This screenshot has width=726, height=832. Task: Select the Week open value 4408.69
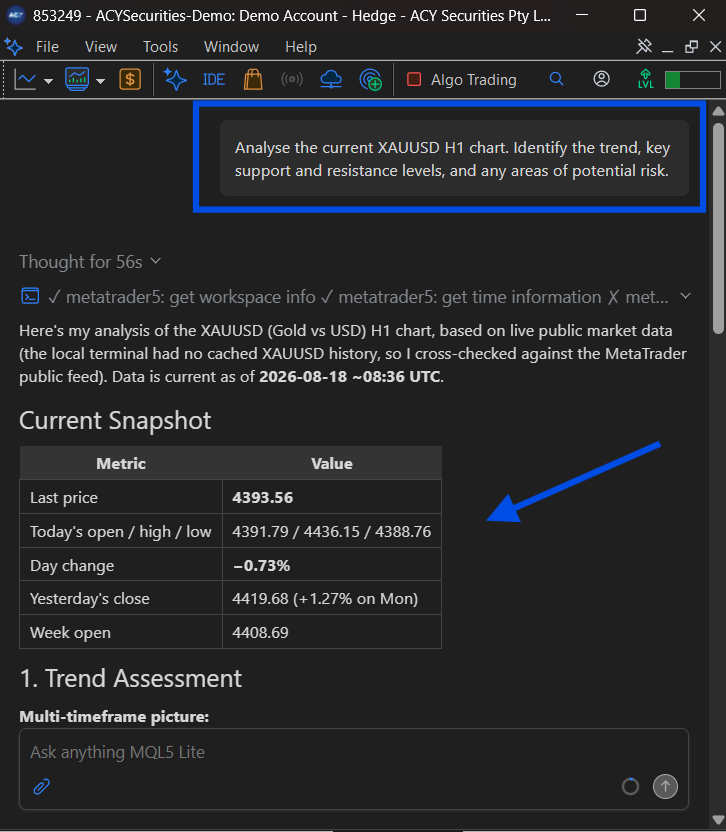pos(260,632)
